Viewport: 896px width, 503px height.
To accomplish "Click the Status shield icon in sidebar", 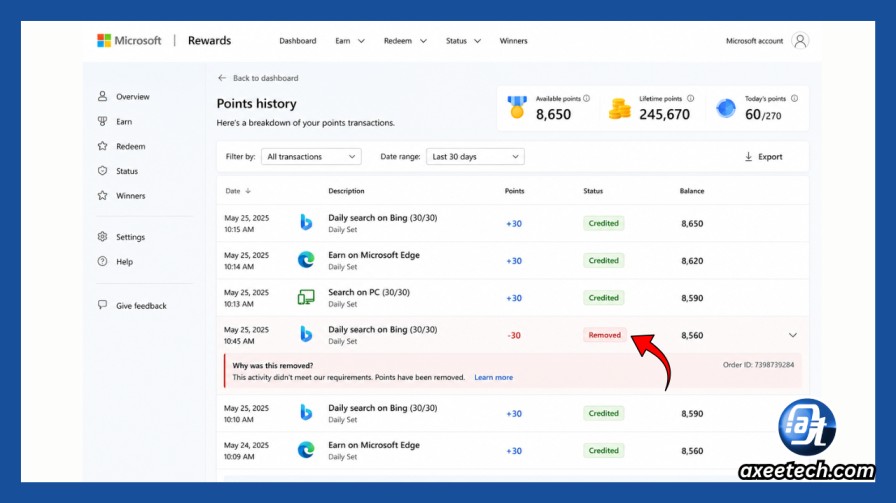I will tap(102, 170).
